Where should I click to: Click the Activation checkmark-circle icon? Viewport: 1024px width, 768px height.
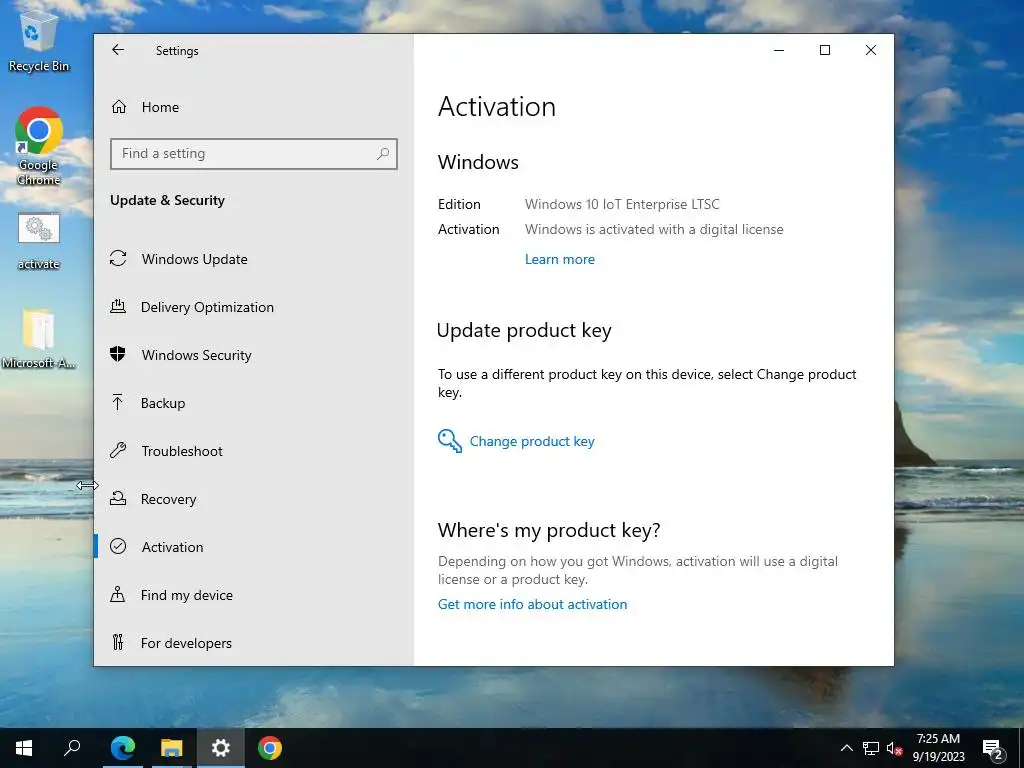pyautogui.click(x=118, y=546)
